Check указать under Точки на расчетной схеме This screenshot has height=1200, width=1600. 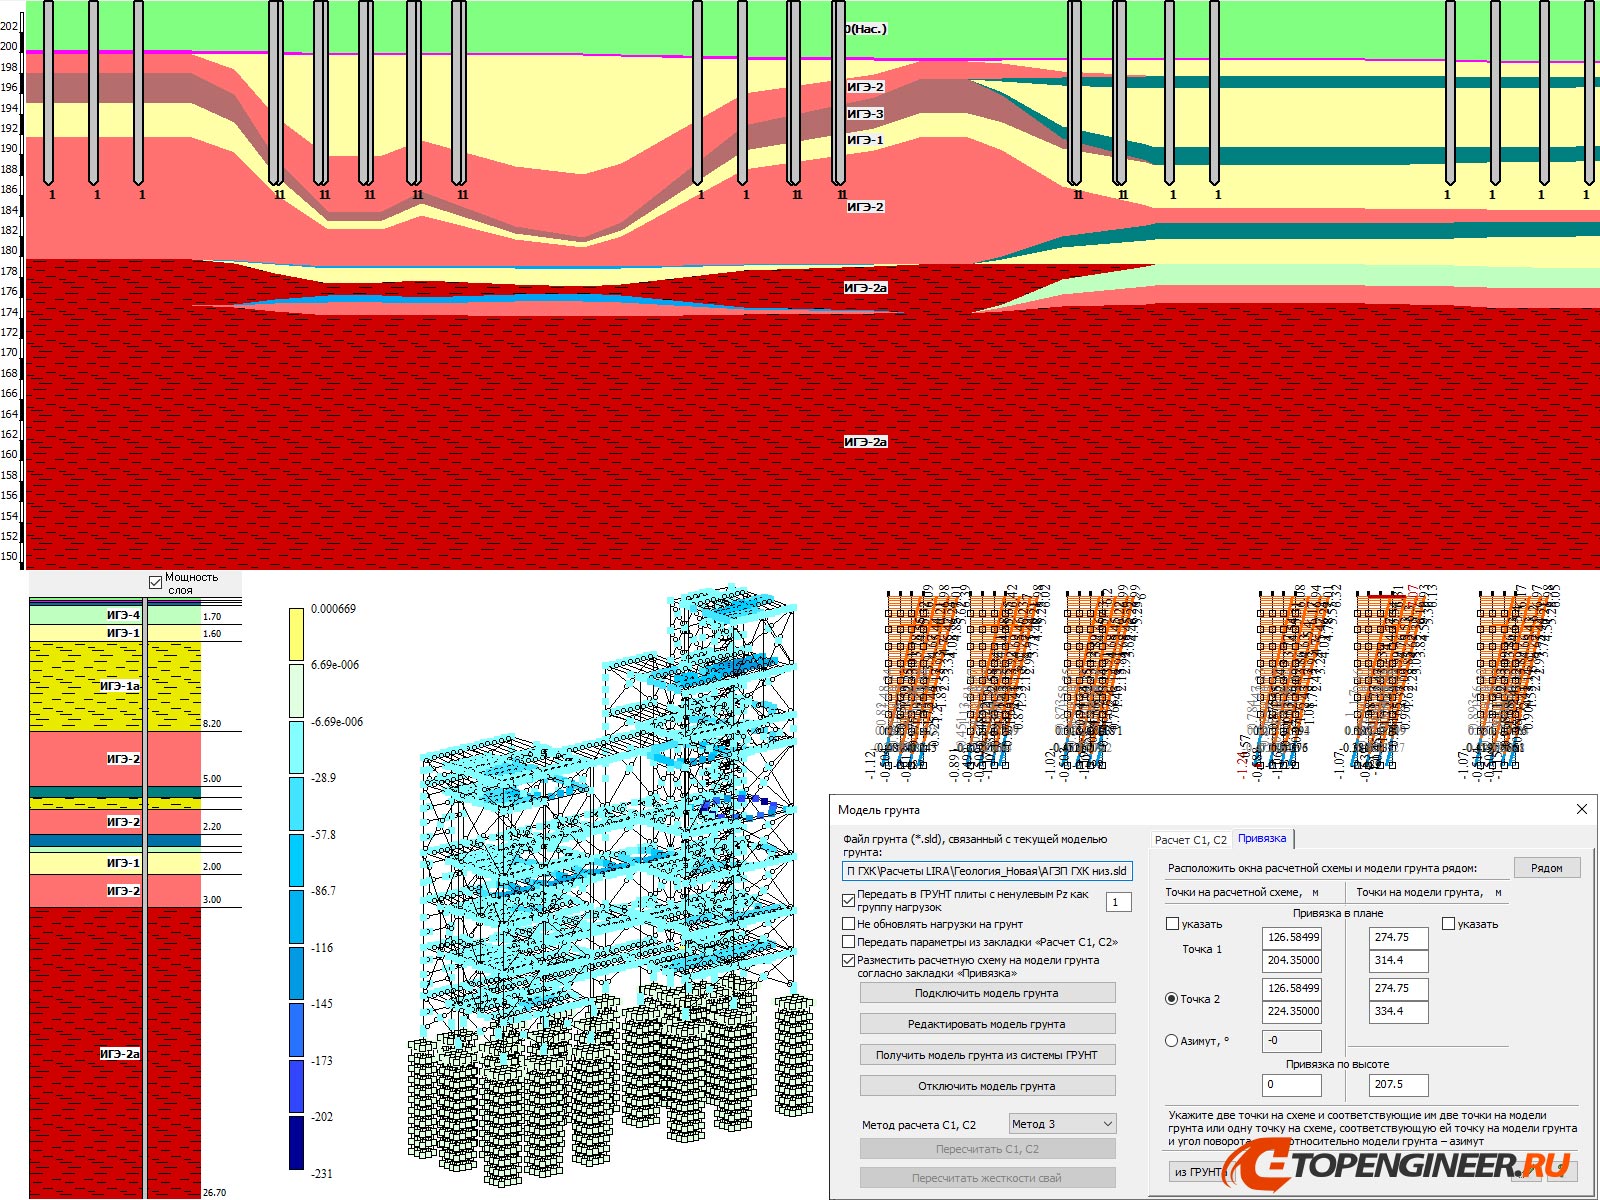point(1173,924)
